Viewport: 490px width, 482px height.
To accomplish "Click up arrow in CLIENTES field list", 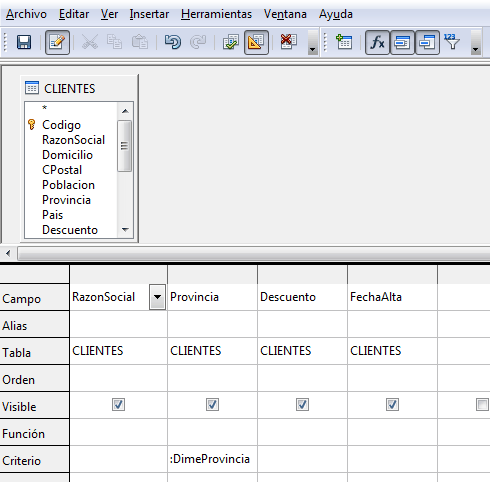I will click(x=125, y=111).
